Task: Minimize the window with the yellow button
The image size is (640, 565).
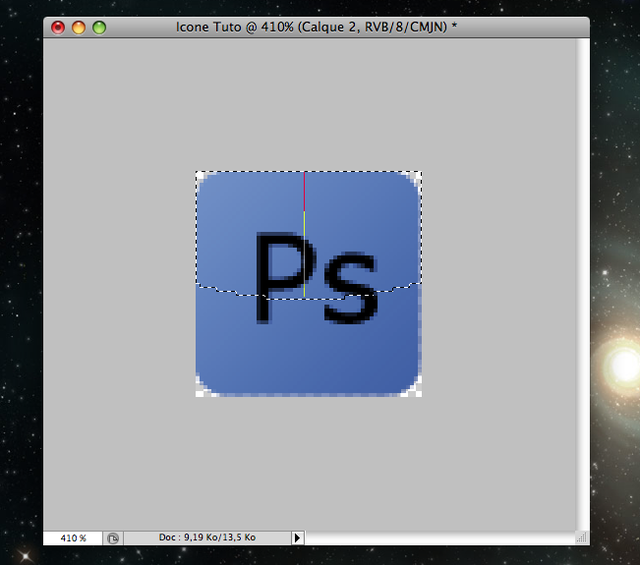Action: click(x=78, y=27)
